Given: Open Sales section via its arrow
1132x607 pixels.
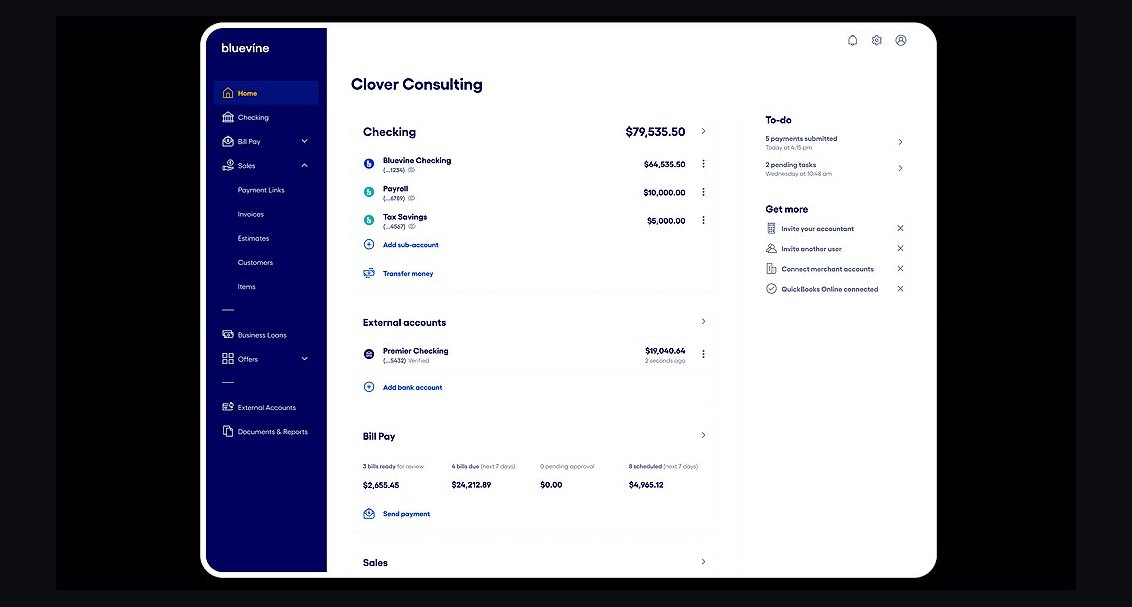Looking at the screenshot, I should click(x=703, y=562).
